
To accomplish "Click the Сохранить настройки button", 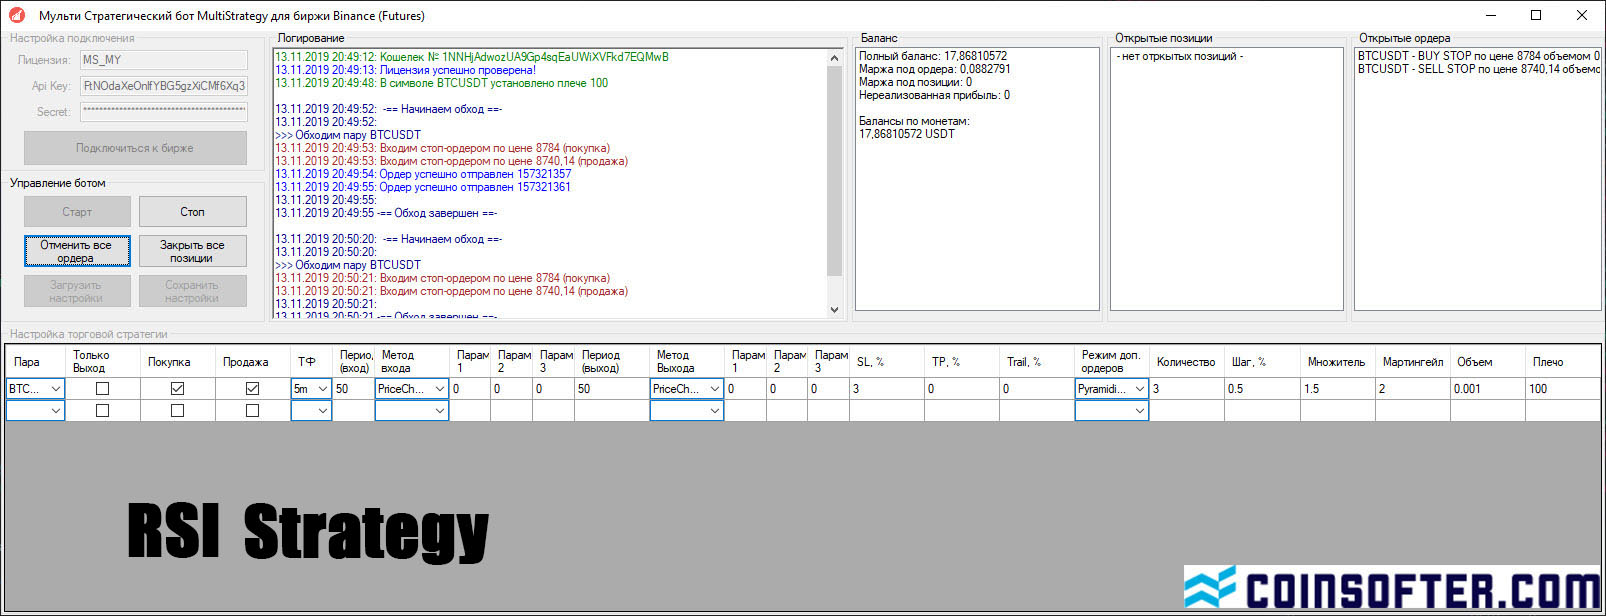I will (193, 291).
